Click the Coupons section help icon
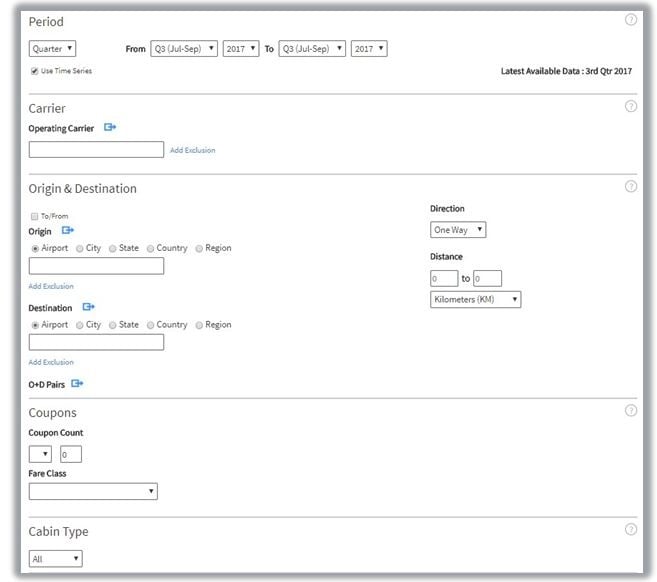Screen dimensions: 657x582 [630, 410]
